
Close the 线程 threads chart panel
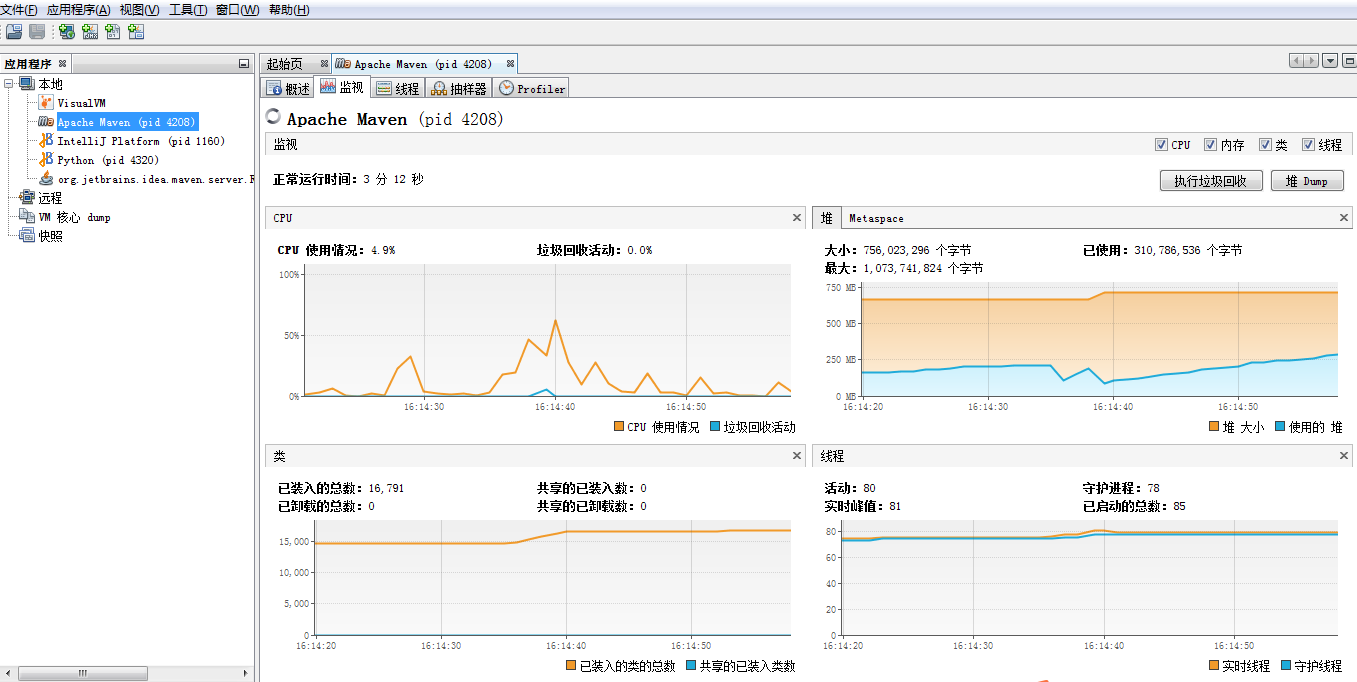1344,455
